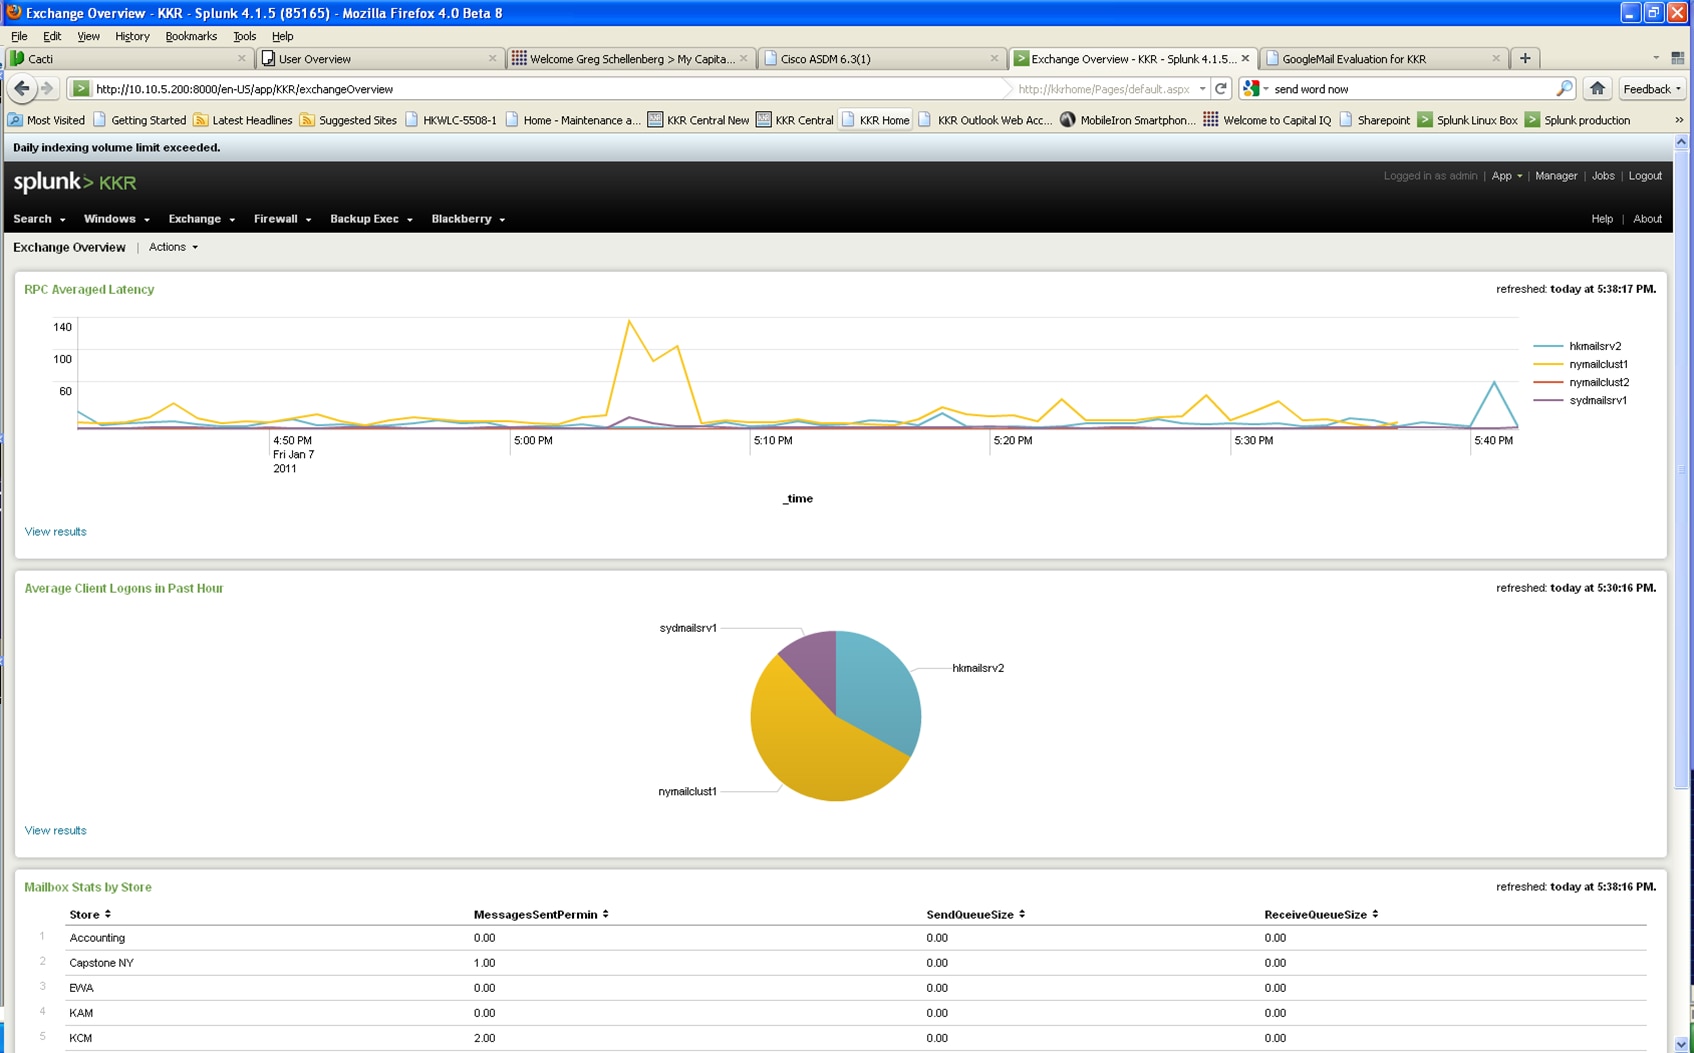Click the Splunk KKR logo
This screenshot has height=1053, width=1694.
point(75,182)
